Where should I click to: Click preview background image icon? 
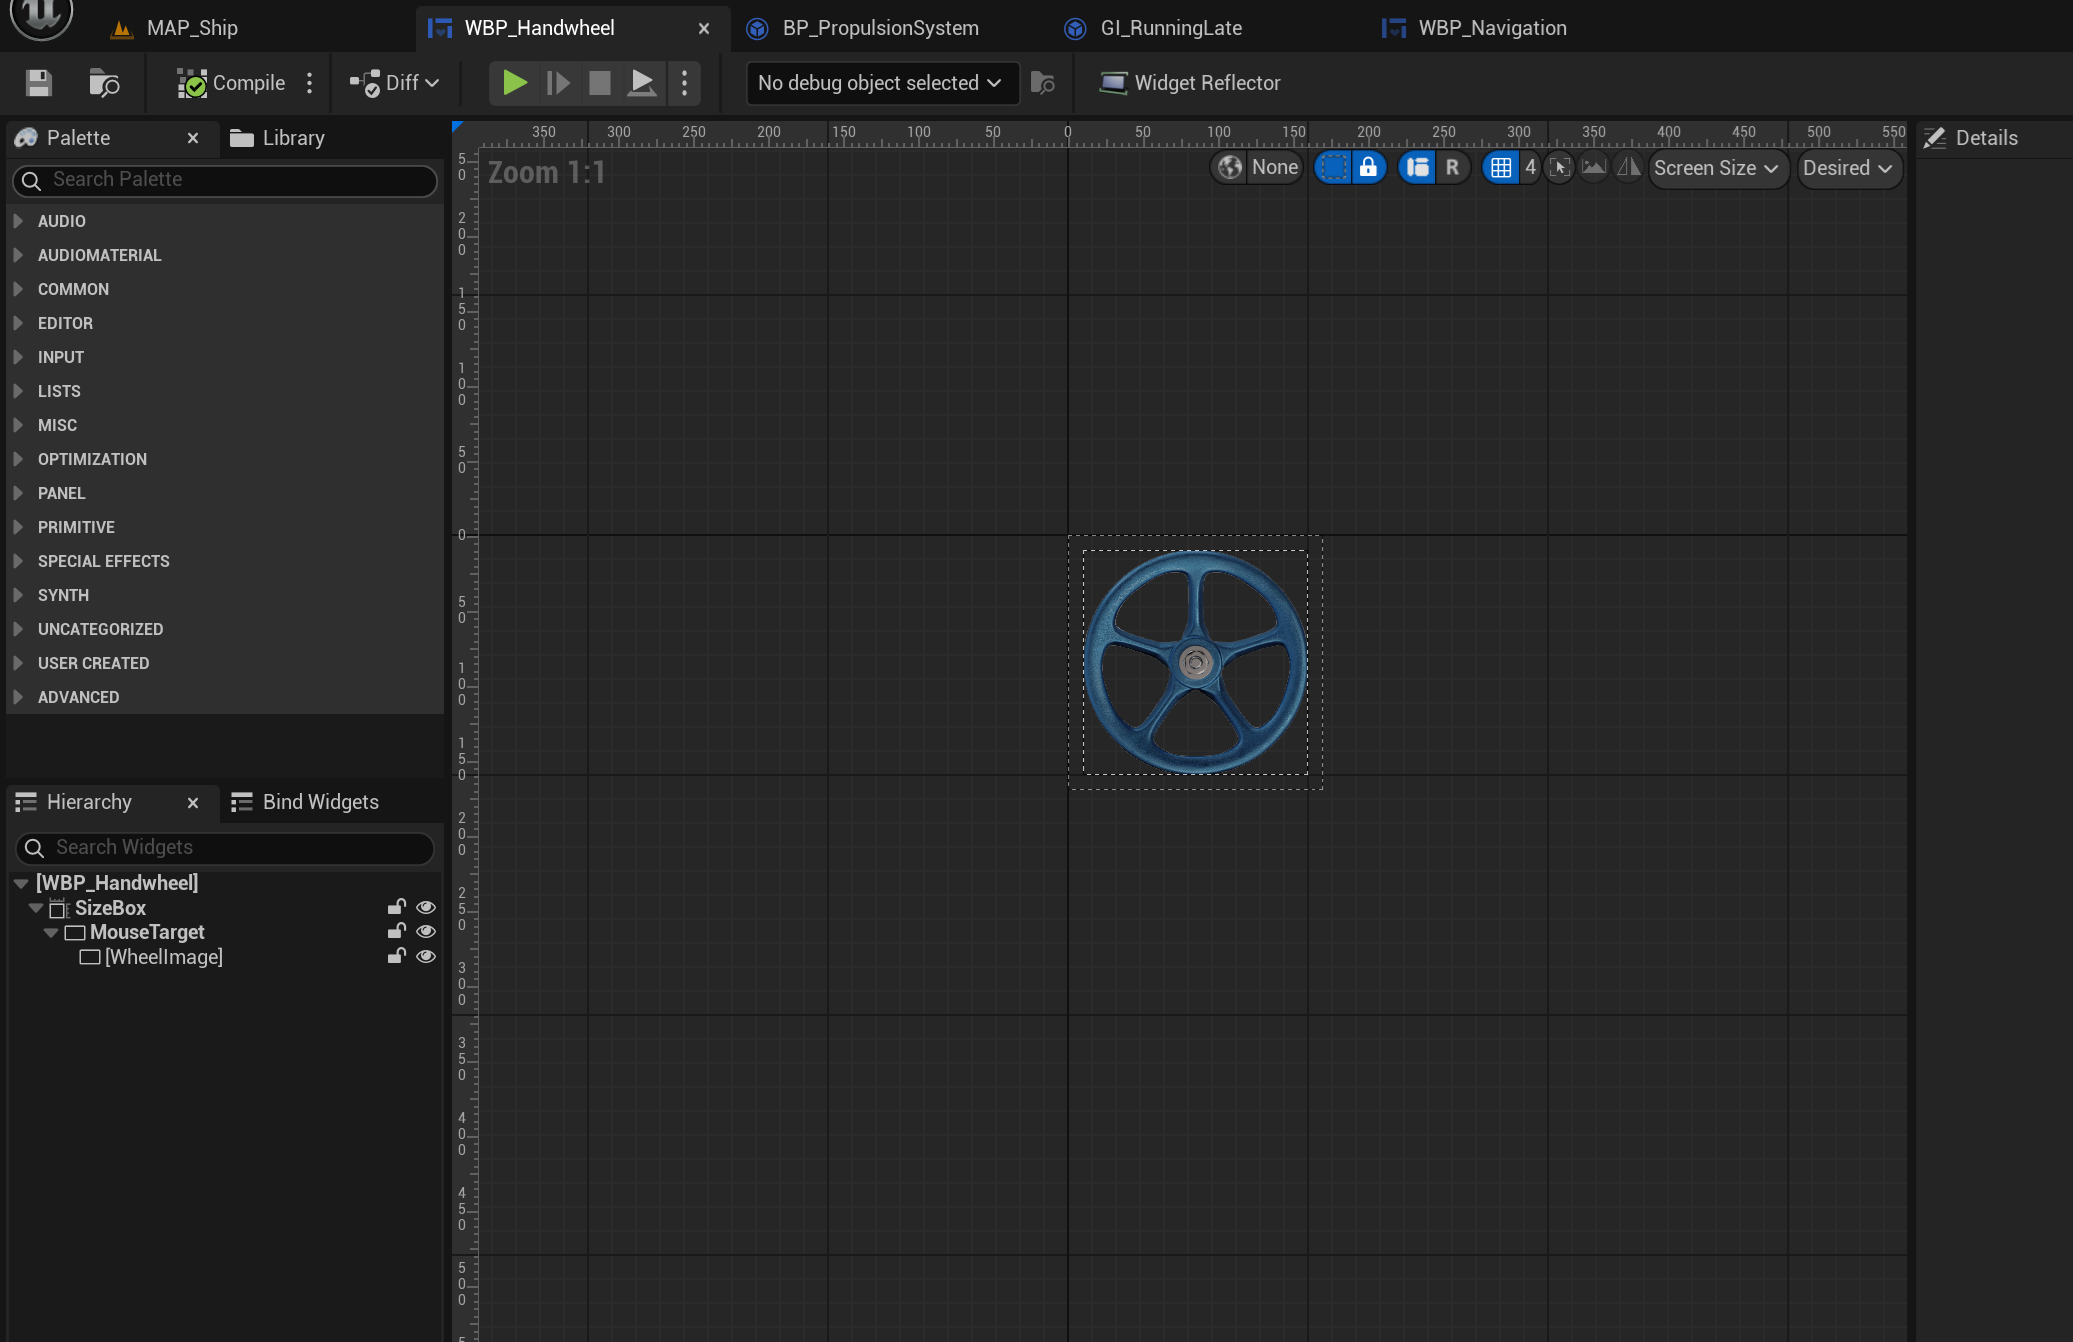1594,168
